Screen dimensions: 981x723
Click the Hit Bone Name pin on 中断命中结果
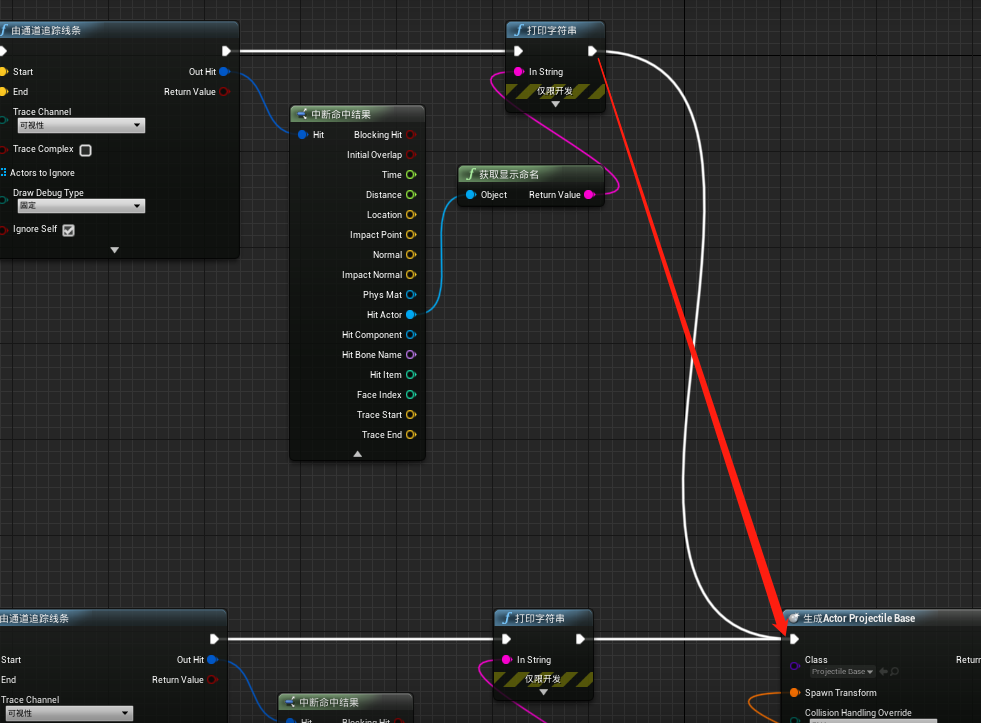click(x=414, y=354)
